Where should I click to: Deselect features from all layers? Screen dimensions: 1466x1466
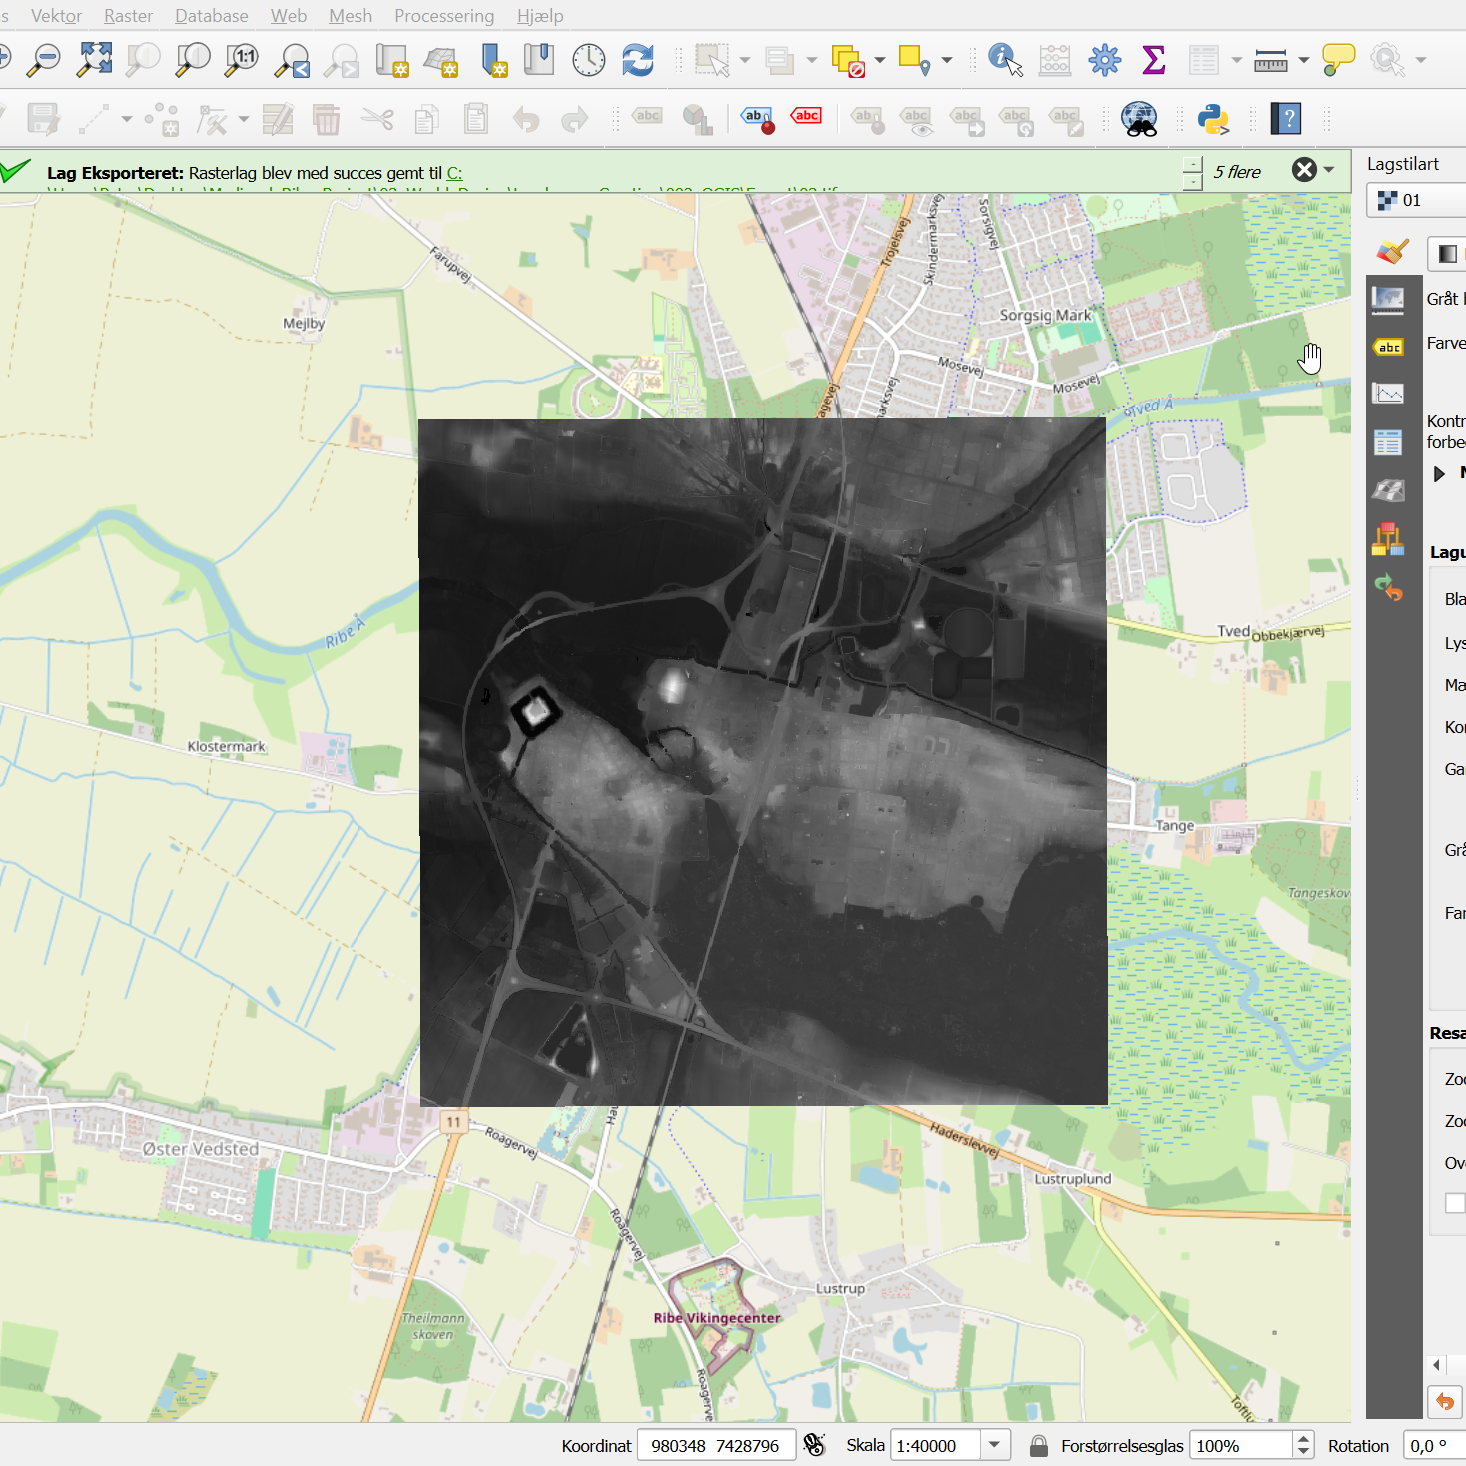[x=847, y=60]
